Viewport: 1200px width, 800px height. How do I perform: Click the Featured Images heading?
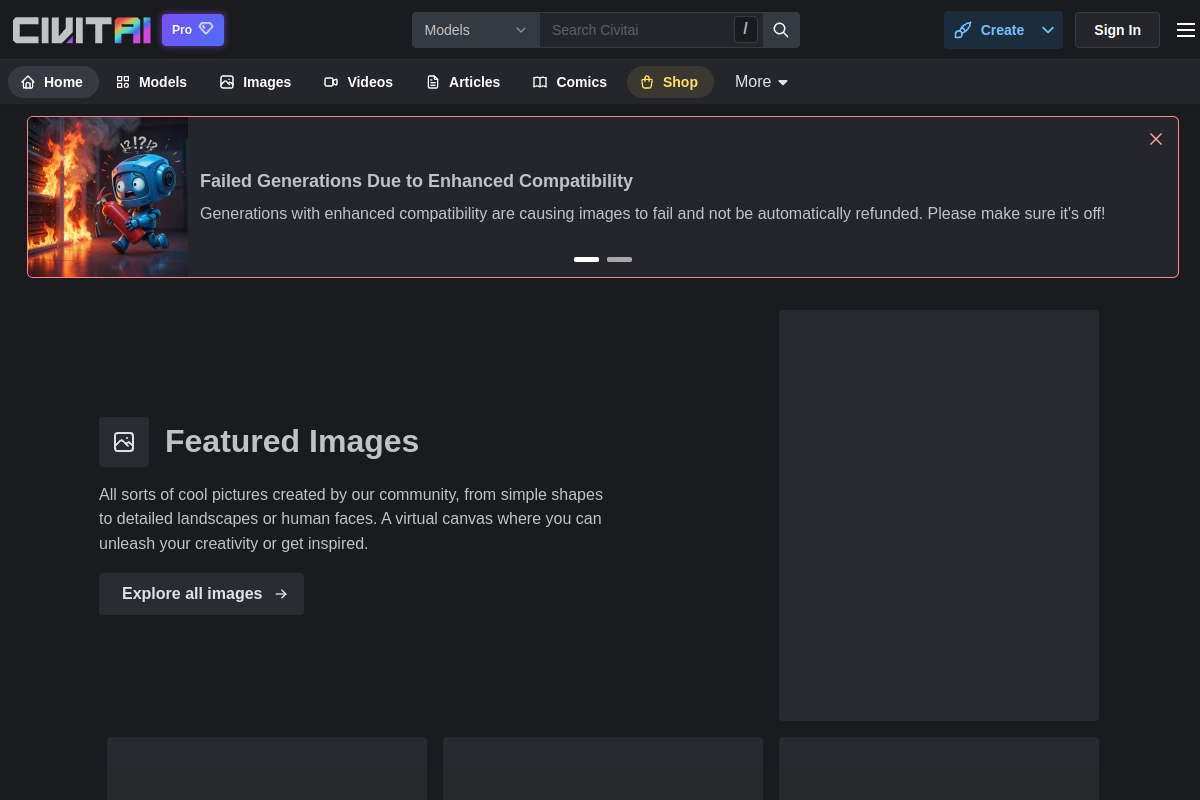pos(292,441)
